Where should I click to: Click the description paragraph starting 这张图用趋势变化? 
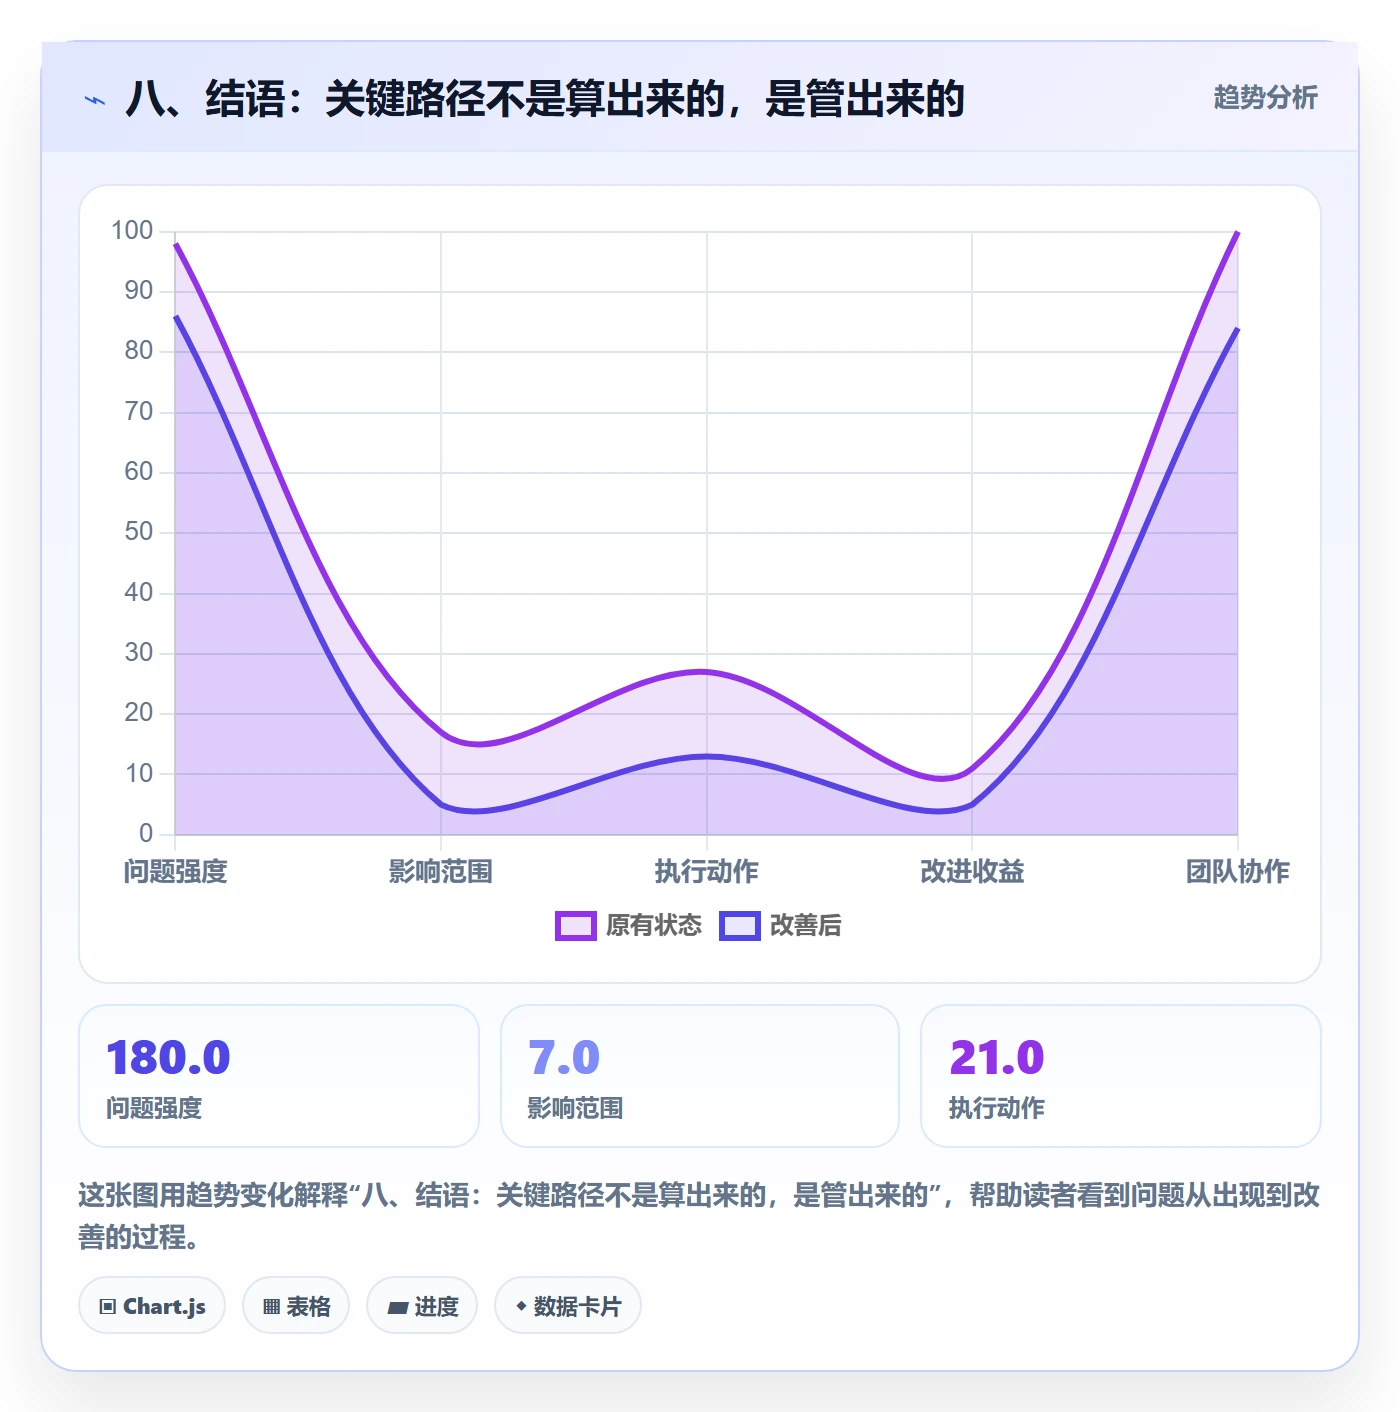click(699, 1216)
